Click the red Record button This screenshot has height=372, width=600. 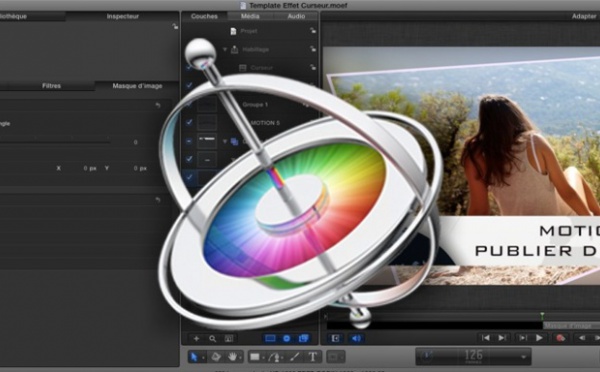pos(560,338)
